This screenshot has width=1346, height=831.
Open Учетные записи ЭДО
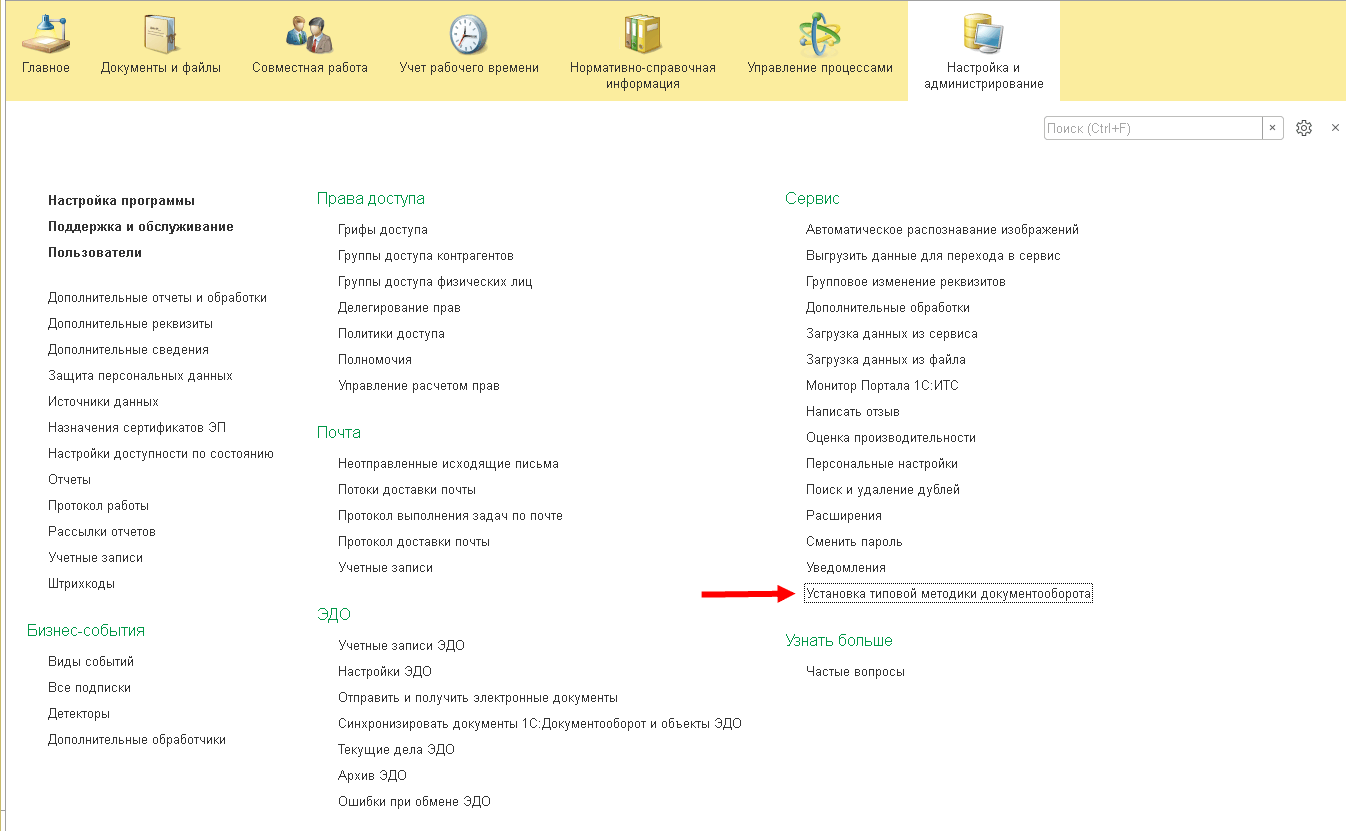pyautogui.click(x=401, y=646)
